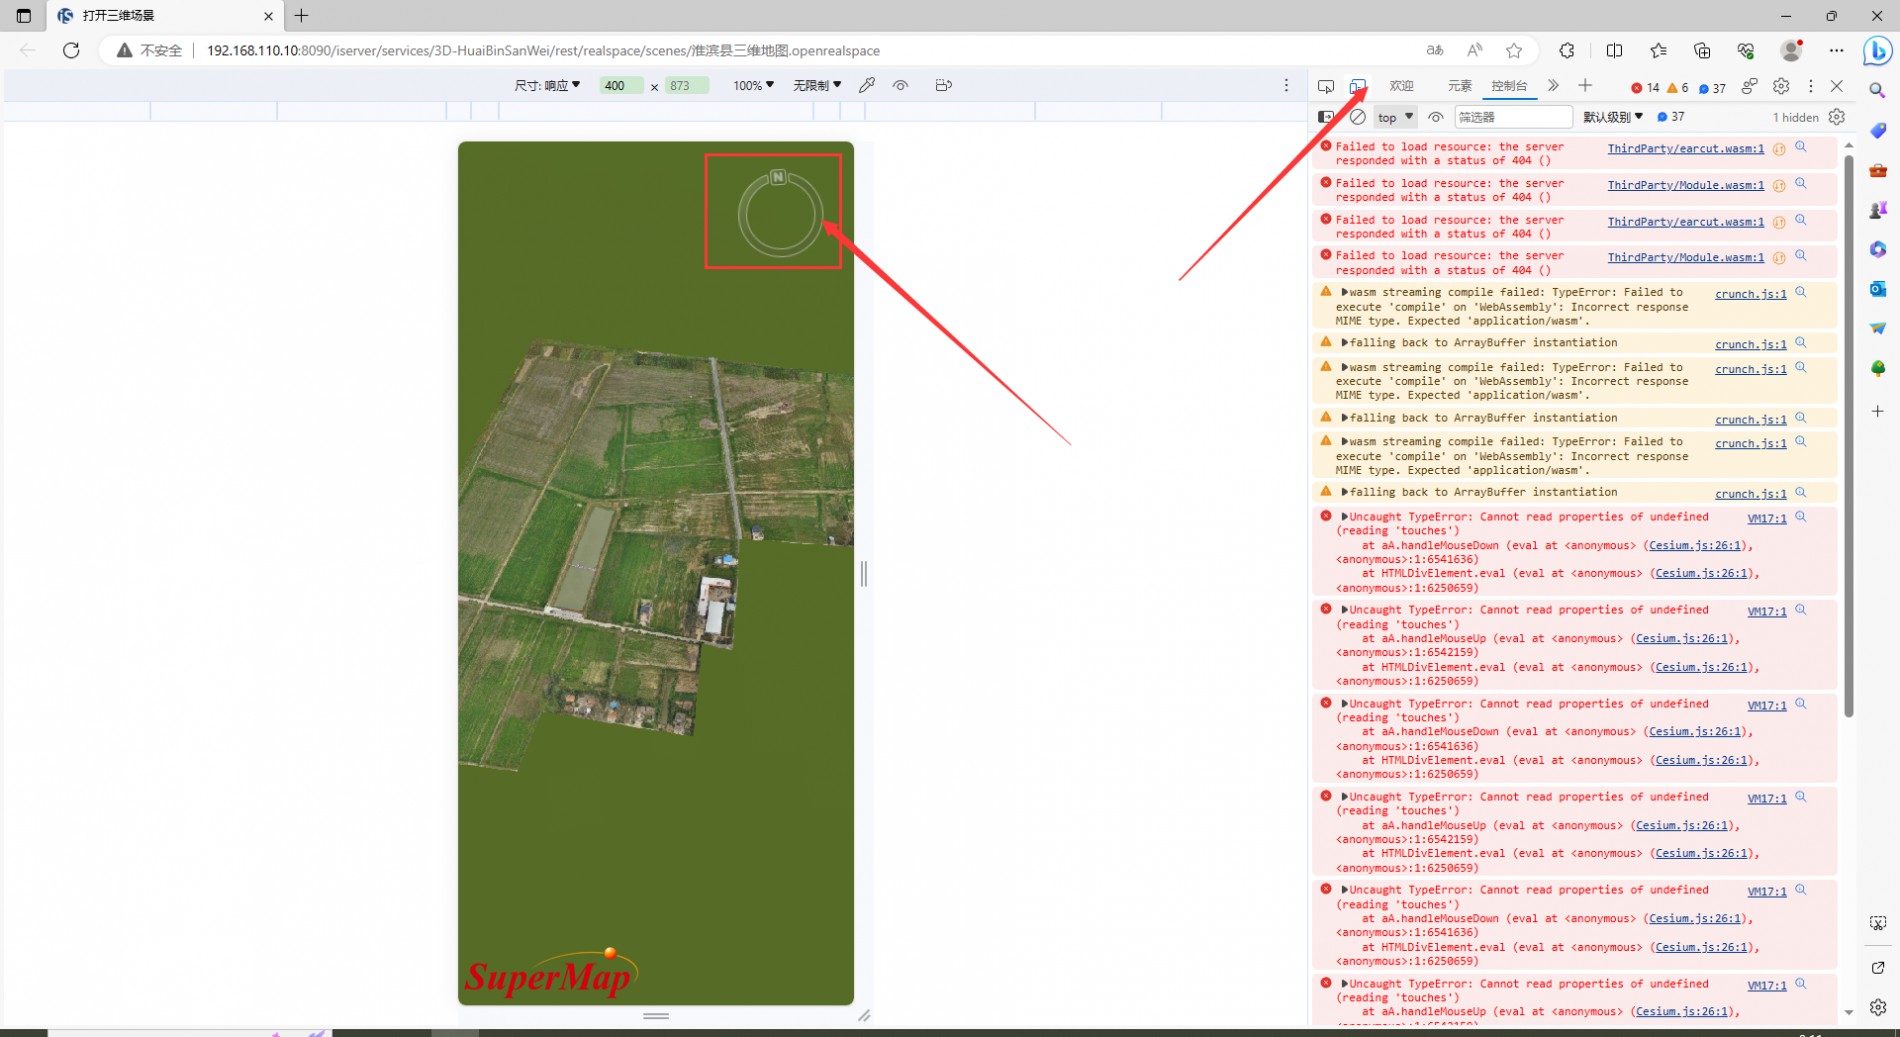The height and width of the screenshot is (1037, 1900).
Task: Click the first Cesium.js:26:1 link
Action: (x=1695, y=546)
